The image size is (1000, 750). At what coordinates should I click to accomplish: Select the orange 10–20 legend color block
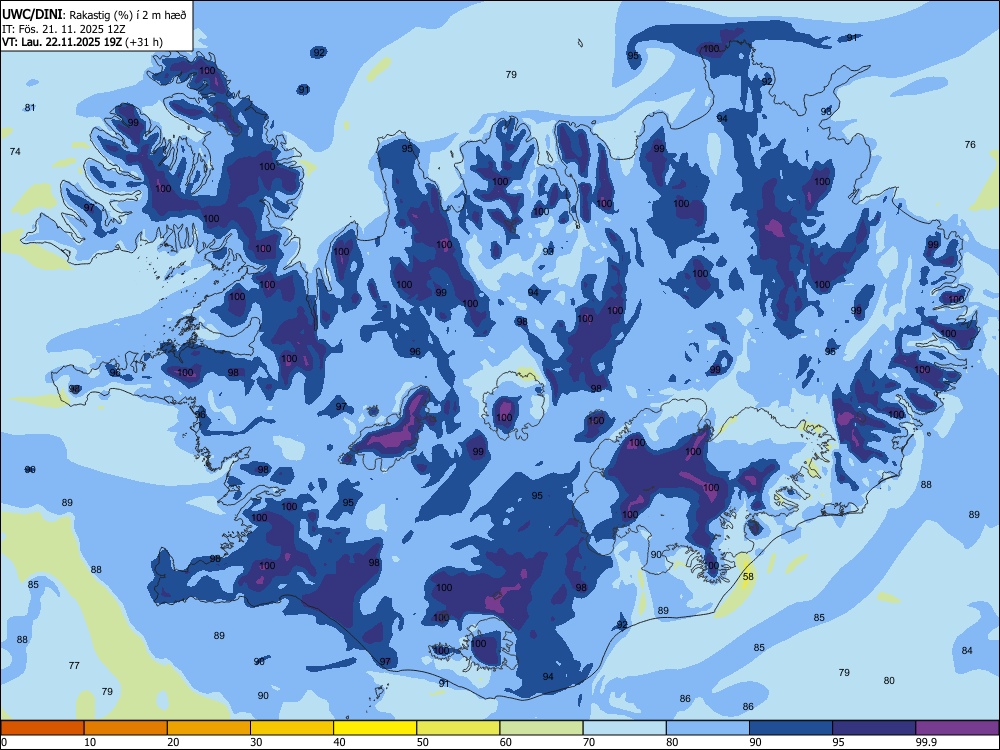(126, 728)
